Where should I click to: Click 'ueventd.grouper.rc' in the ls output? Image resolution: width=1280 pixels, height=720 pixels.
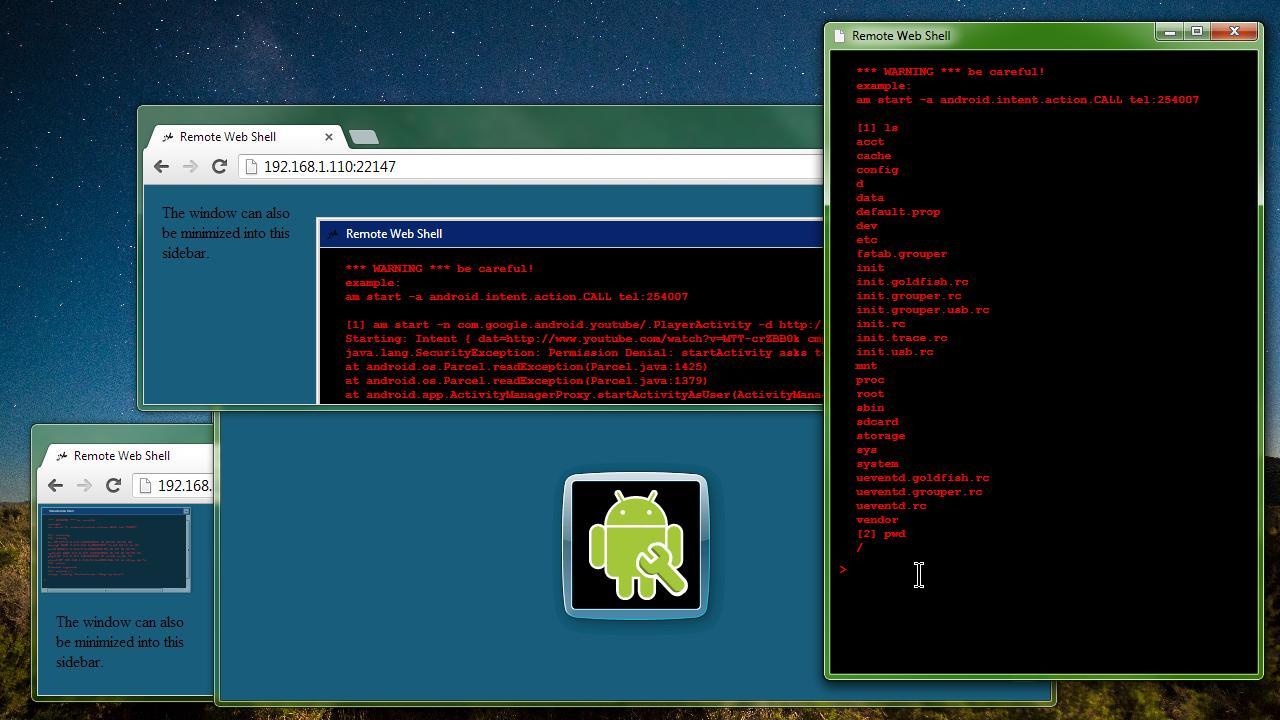pos(919,492)
